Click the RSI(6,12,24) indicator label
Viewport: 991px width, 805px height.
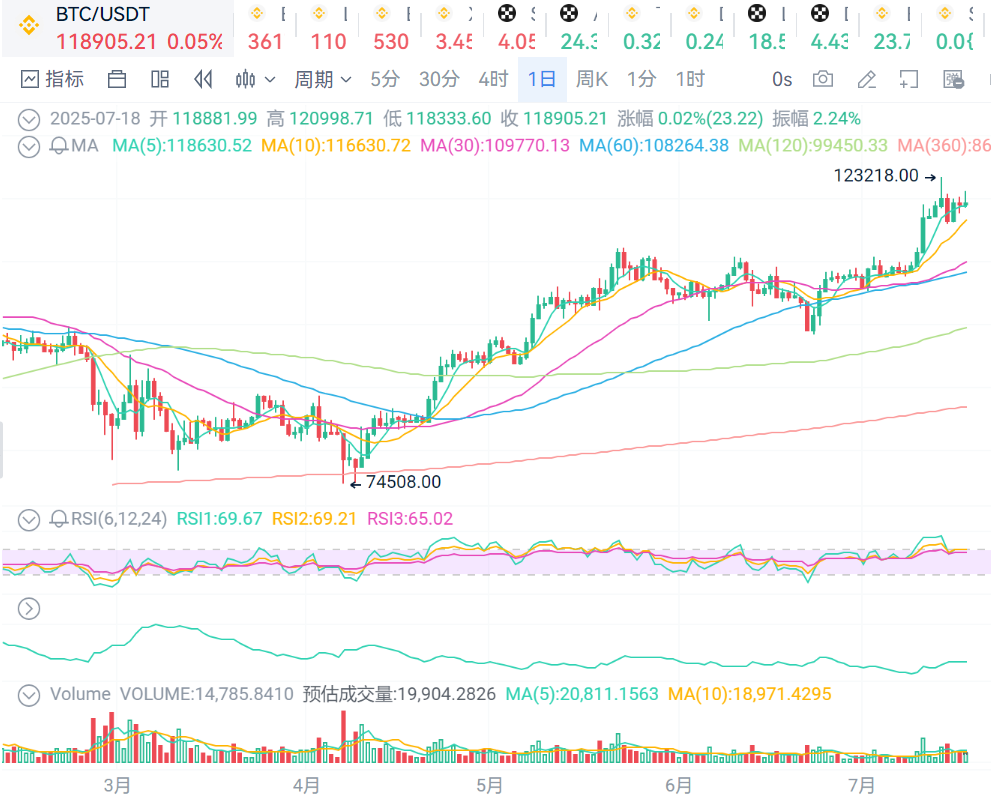pyautogui.click(x=119, y=519)
